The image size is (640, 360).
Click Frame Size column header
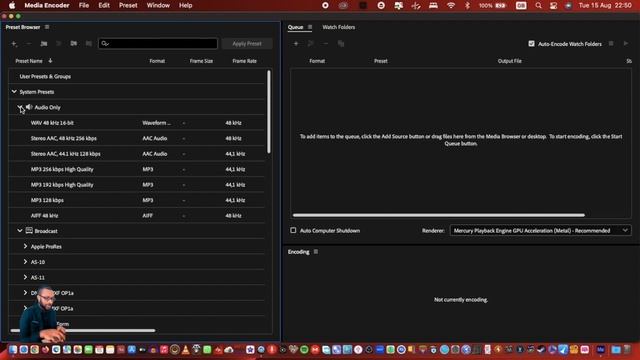point(201,61)
